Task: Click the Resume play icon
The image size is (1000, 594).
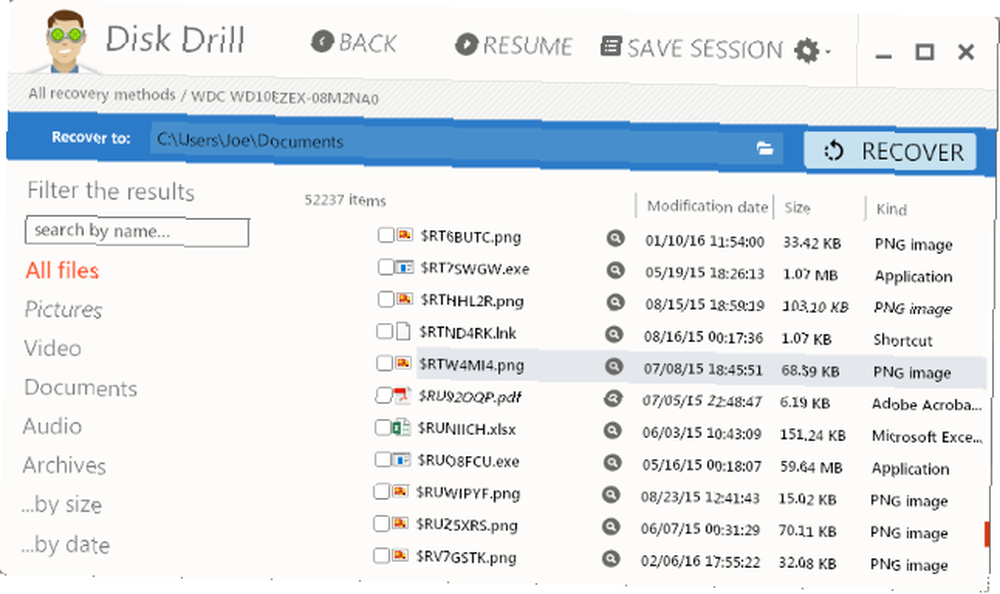Action: (x=466, y=44)
